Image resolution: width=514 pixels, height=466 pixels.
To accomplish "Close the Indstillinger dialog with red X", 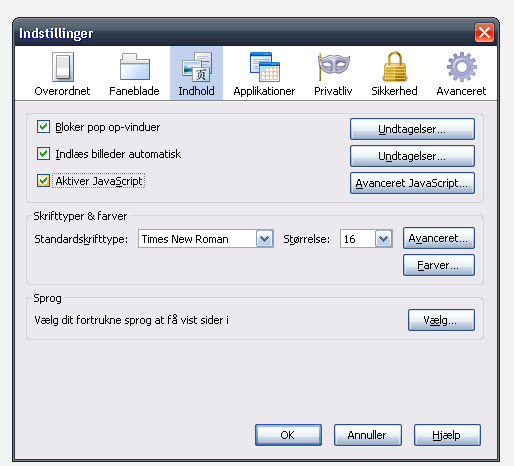I will [484, 33].
